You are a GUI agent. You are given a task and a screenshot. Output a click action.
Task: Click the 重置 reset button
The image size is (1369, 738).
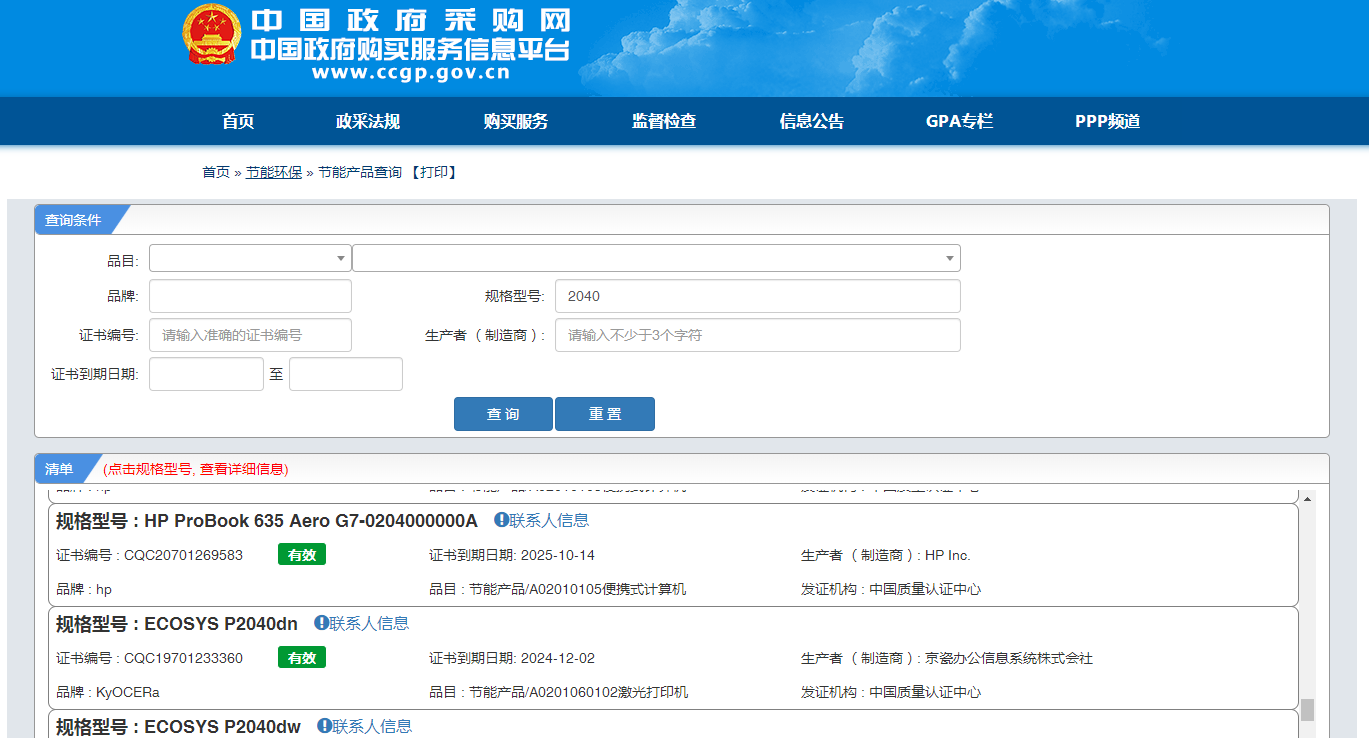(605, 414)
